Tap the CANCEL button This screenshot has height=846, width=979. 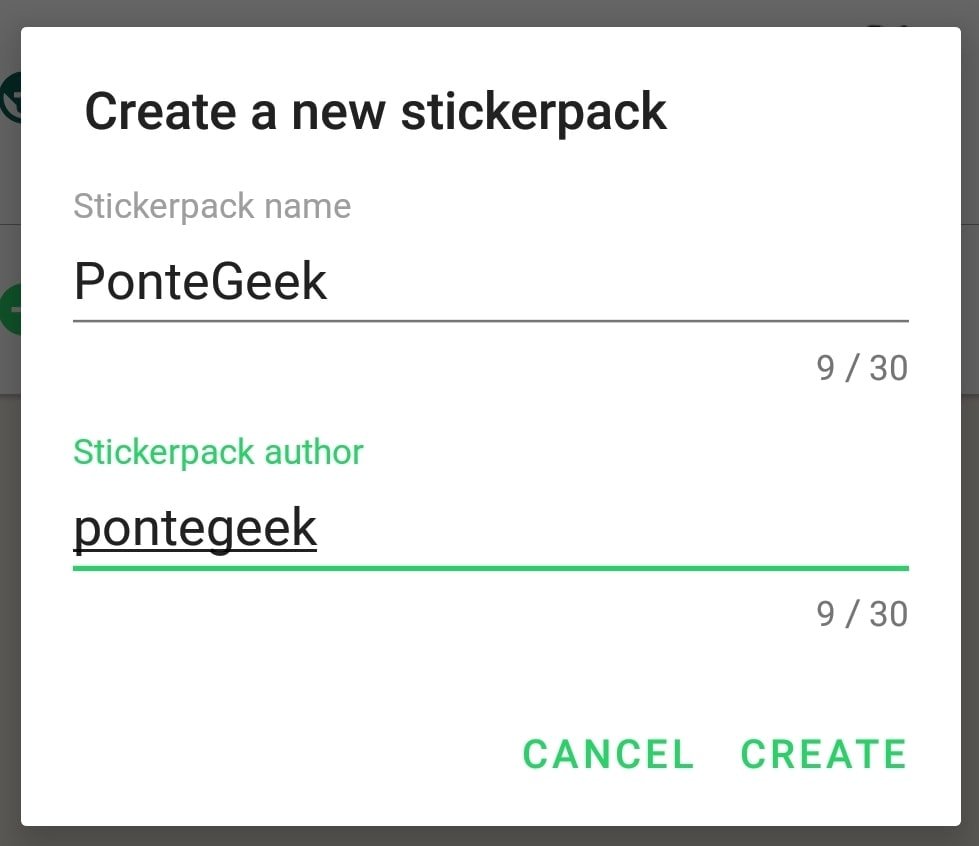point(608,754)
